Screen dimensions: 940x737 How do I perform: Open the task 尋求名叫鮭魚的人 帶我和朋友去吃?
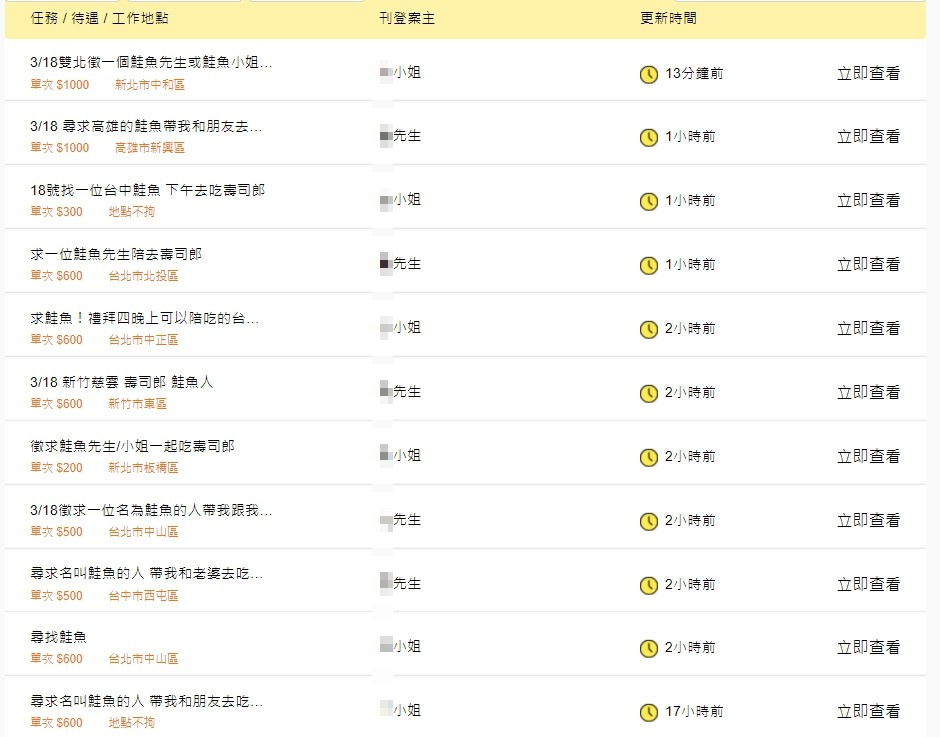[146, 701]
